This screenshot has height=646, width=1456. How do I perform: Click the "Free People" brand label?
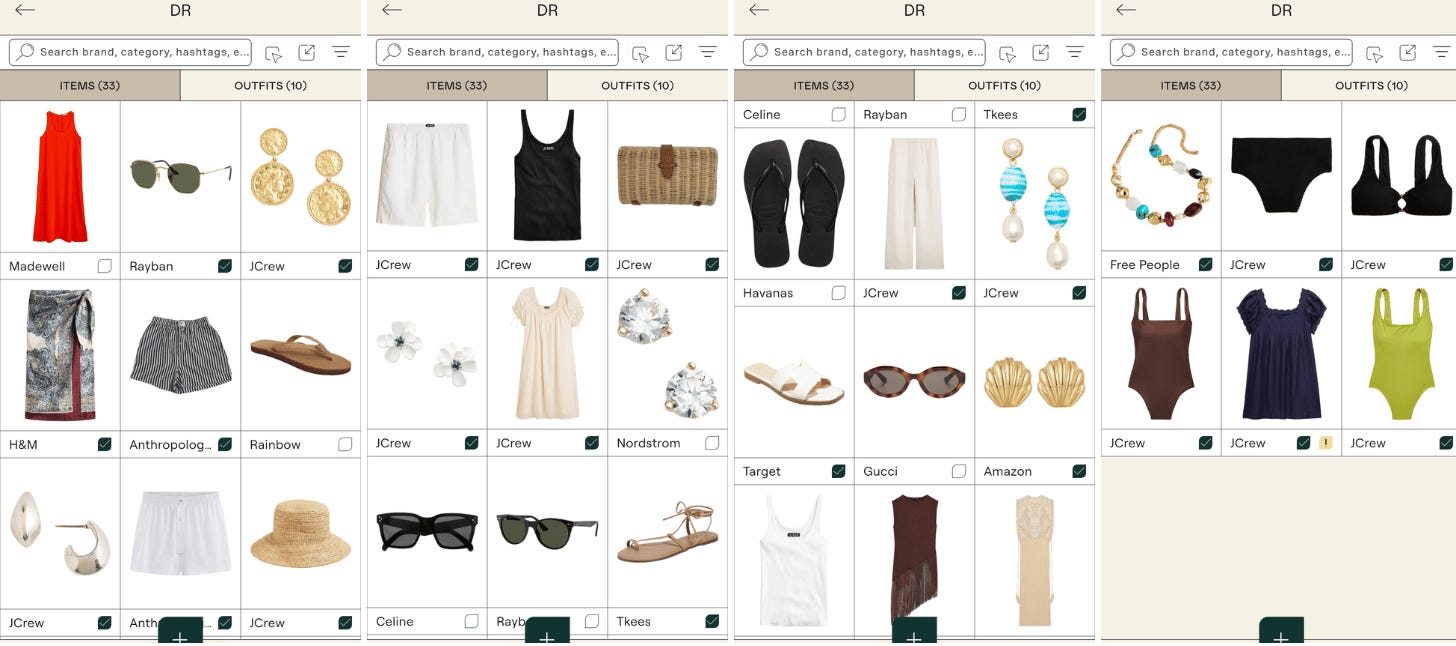[x=1145, y=265]
